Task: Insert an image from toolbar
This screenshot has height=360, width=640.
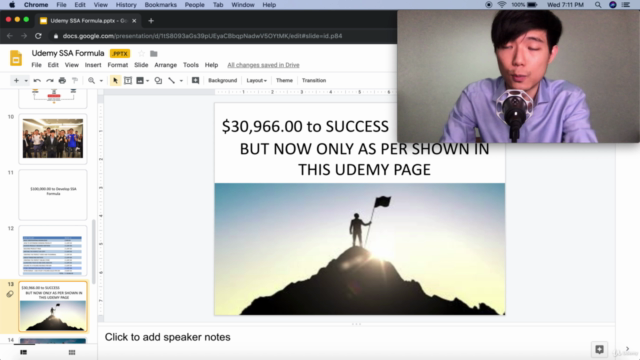Action: coord(140,80)
